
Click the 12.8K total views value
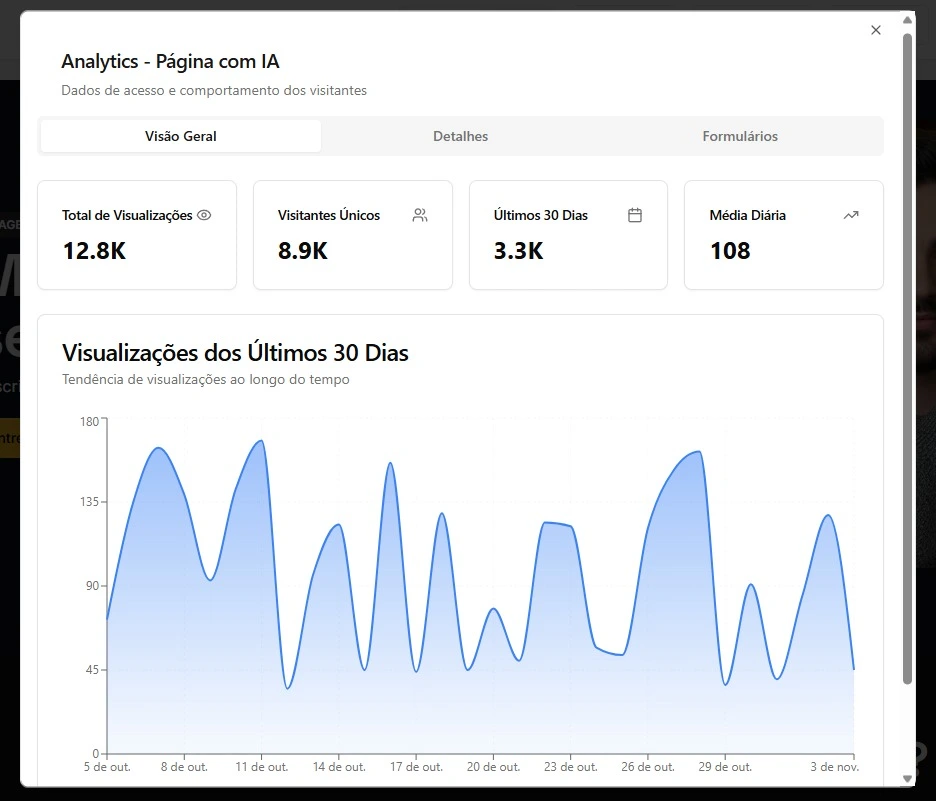pyautogui.click(x=94, y=251)
